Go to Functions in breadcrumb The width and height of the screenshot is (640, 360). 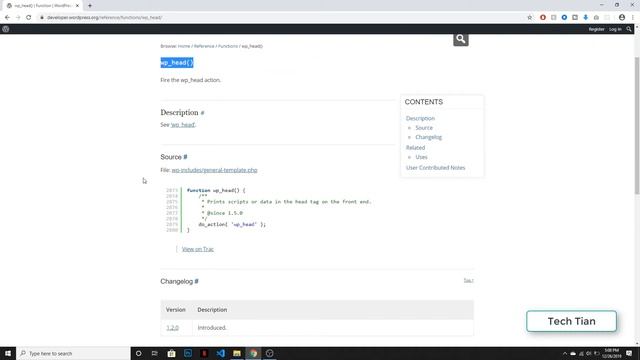228,46
